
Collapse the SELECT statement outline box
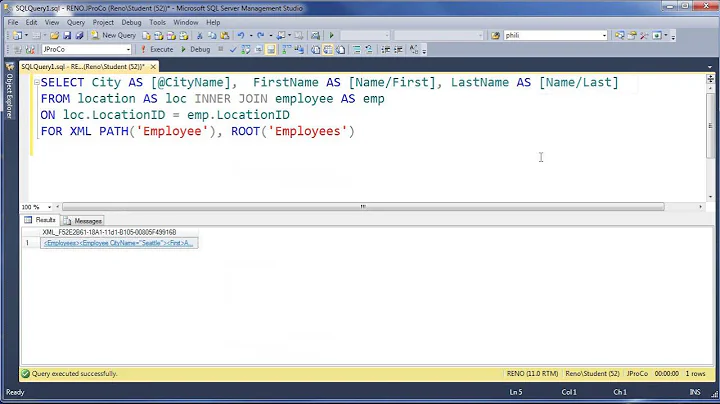click(36, 82)
